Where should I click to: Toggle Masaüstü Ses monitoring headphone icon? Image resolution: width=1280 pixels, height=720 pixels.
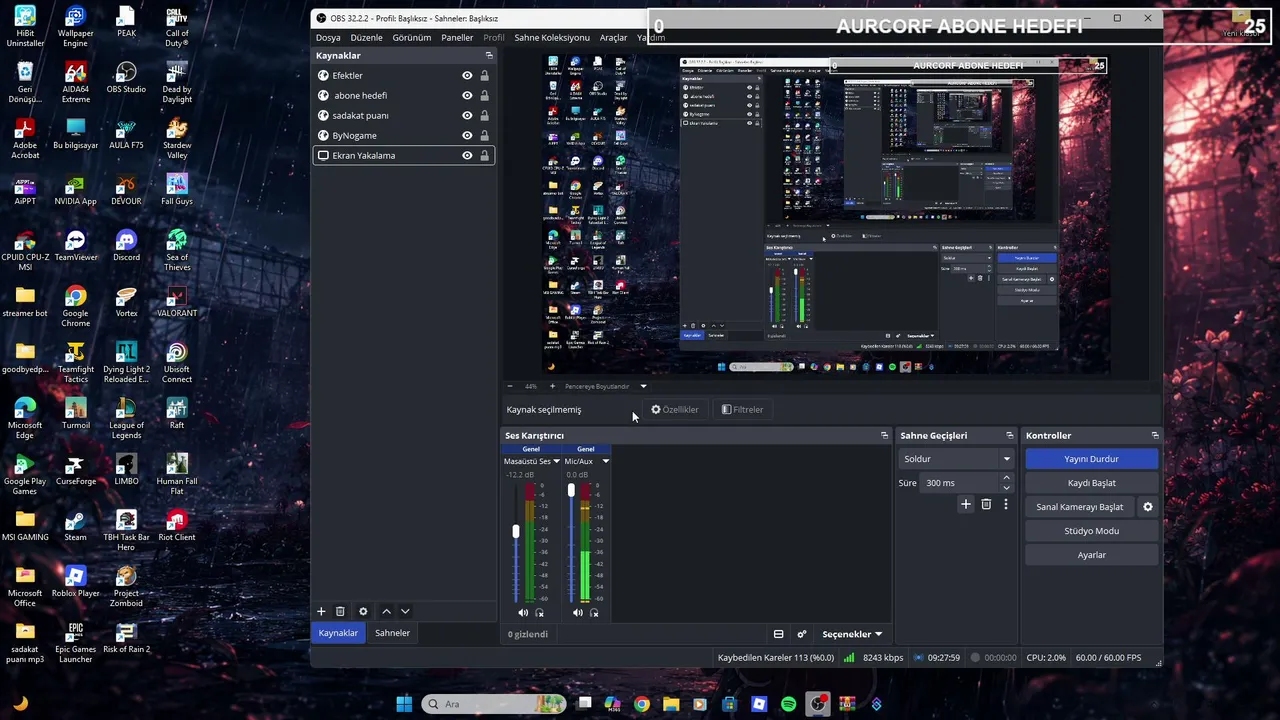pos(540,612)
